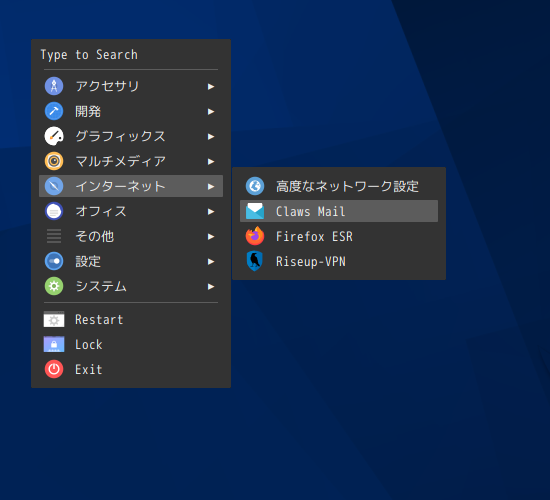550x500 pixels.
Task: Expand the オフィス submenu arrow
Action: pyautogui.click(x=211, y=211)
